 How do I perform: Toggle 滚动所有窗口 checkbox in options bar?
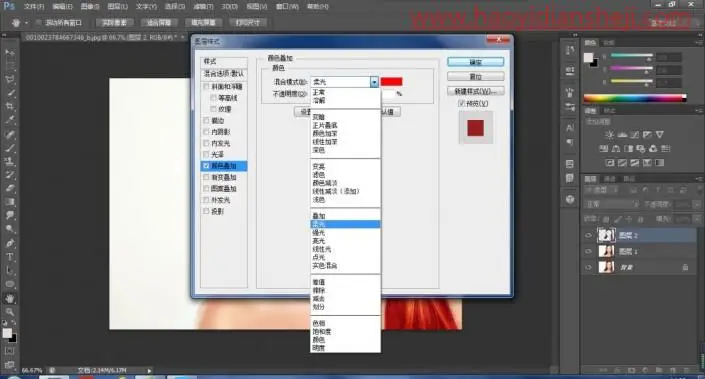click(x=38, y=22)
